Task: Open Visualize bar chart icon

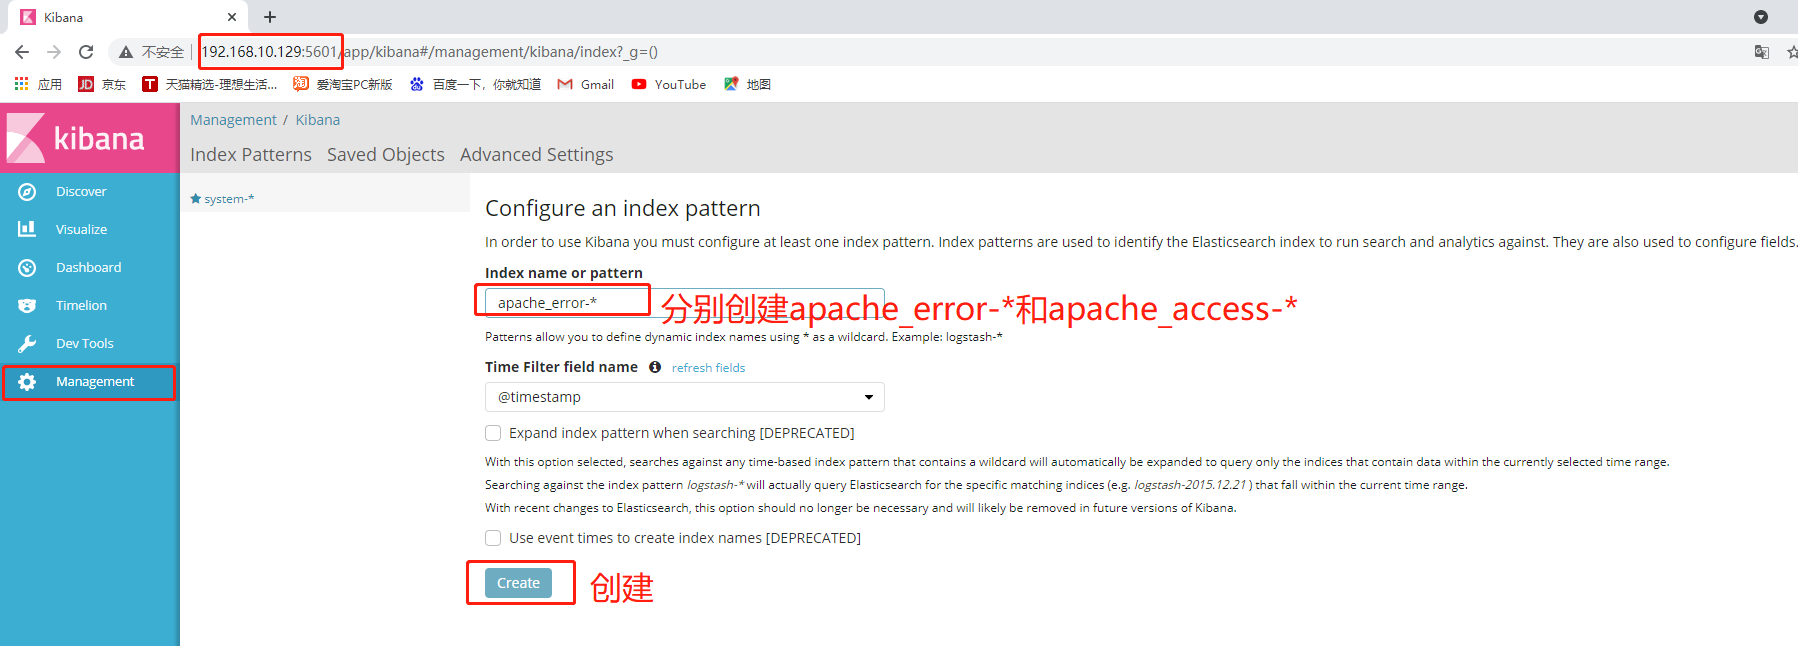Action: [x=27, y=229]
